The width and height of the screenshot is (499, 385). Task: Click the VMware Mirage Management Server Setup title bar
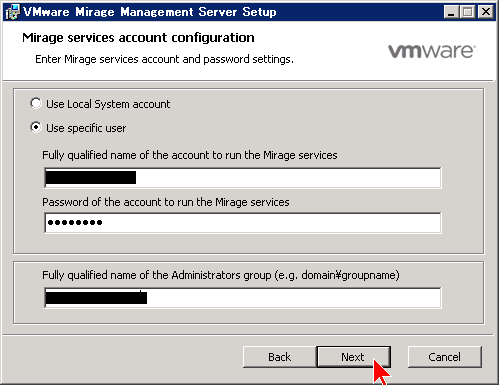[150, 12]
